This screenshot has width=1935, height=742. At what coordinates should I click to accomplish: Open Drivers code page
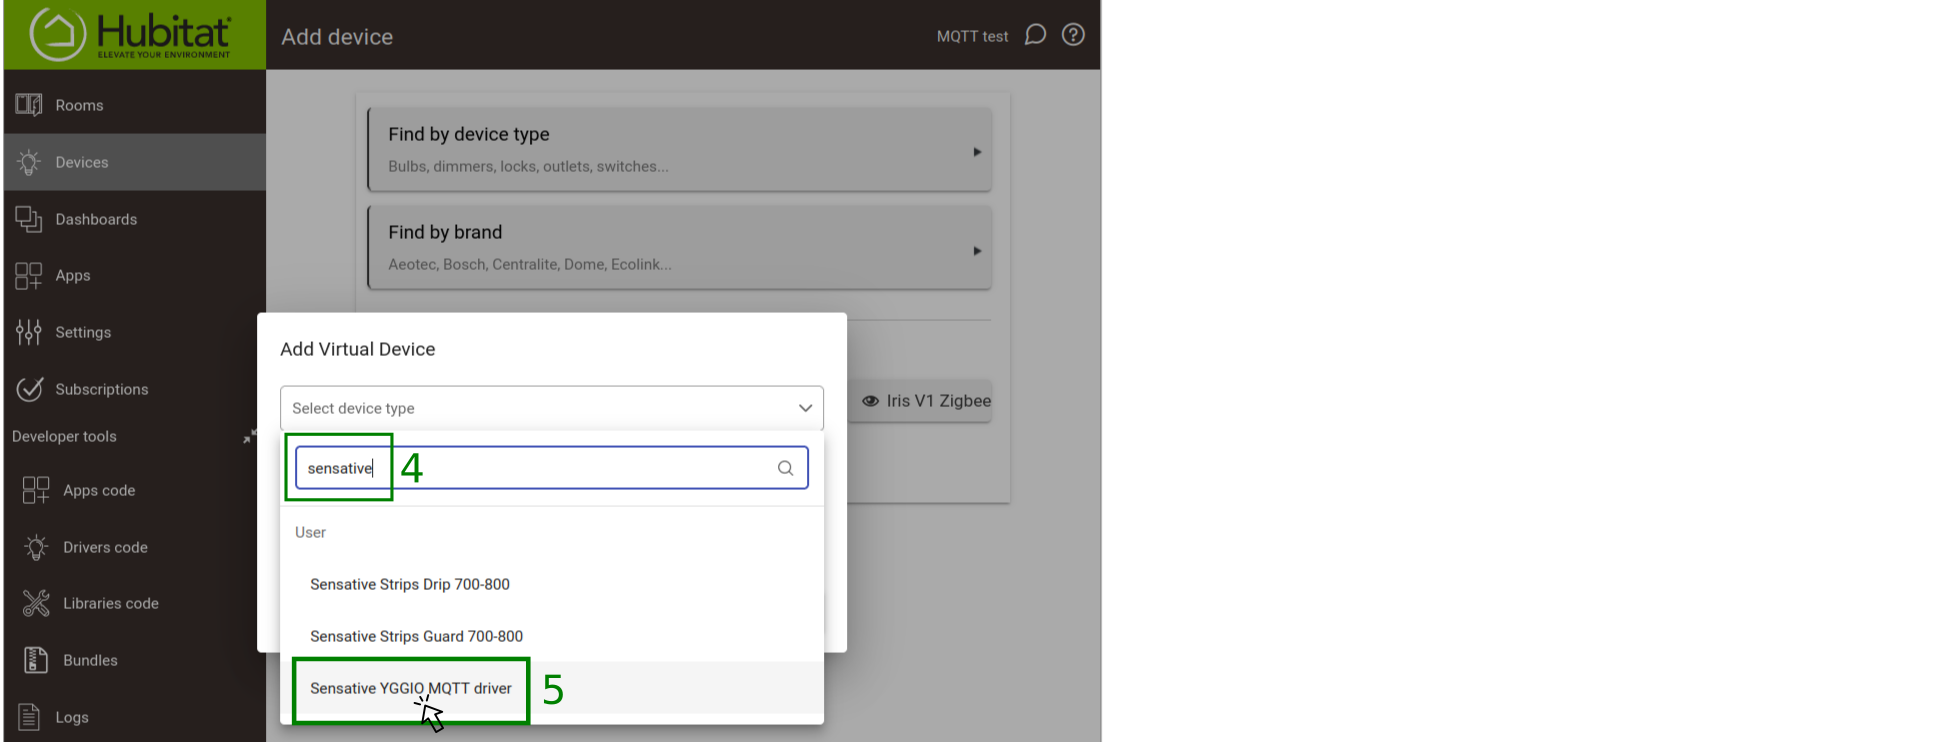[135, 547]
